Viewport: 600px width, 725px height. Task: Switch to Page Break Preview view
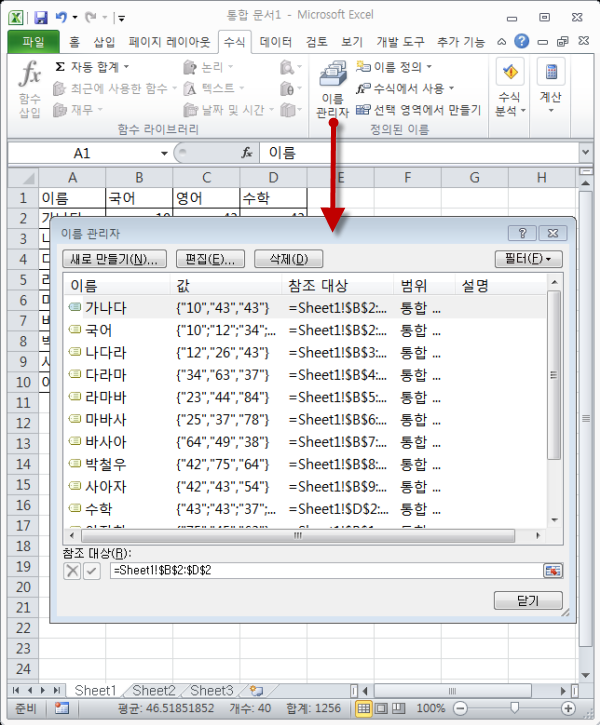pyautogui.click(x=398, y=708)
